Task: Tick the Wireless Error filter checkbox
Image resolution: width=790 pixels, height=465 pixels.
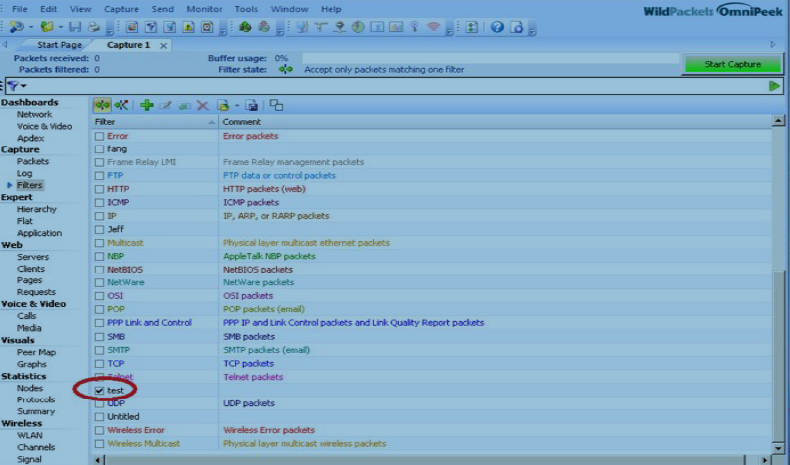Action: pos(99,430)
